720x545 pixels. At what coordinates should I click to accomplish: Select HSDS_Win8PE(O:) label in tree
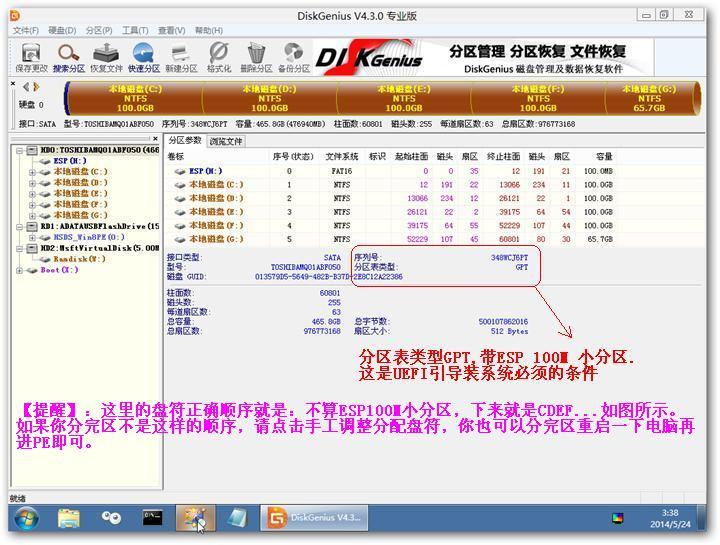(89, 237)
